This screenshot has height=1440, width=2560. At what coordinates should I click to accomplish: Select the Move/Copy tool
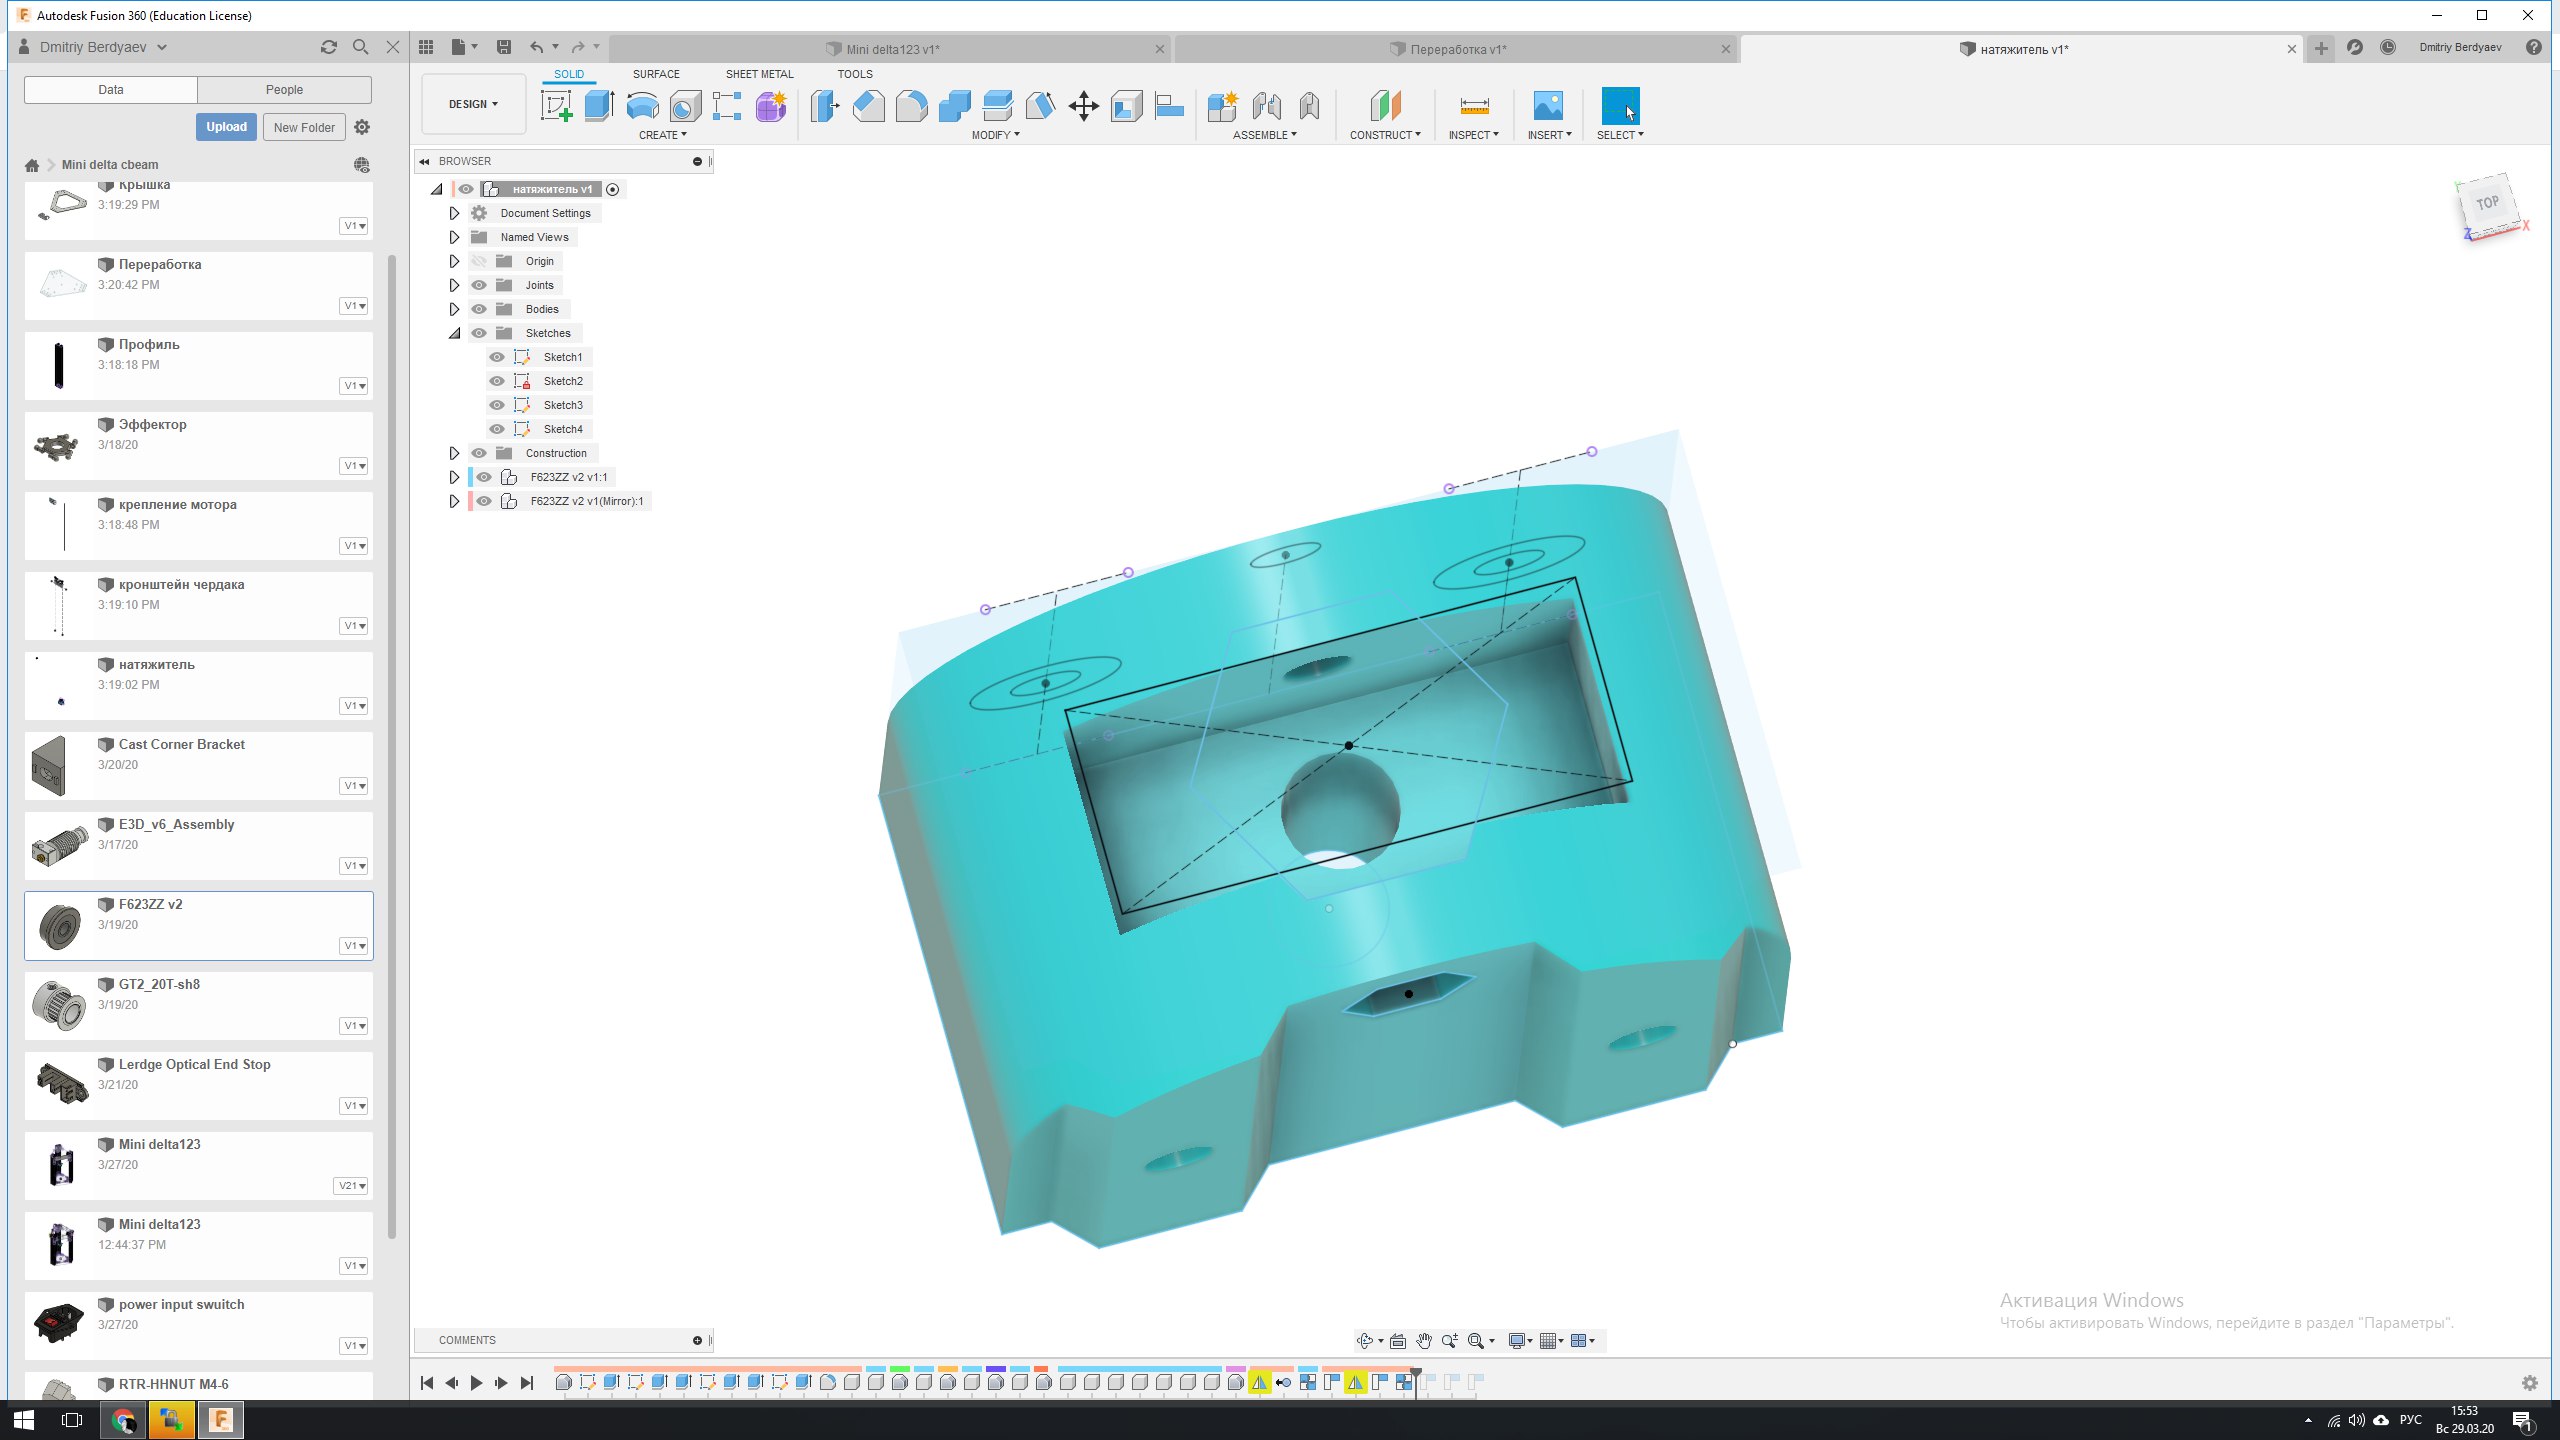click(x=1084, y=106)
